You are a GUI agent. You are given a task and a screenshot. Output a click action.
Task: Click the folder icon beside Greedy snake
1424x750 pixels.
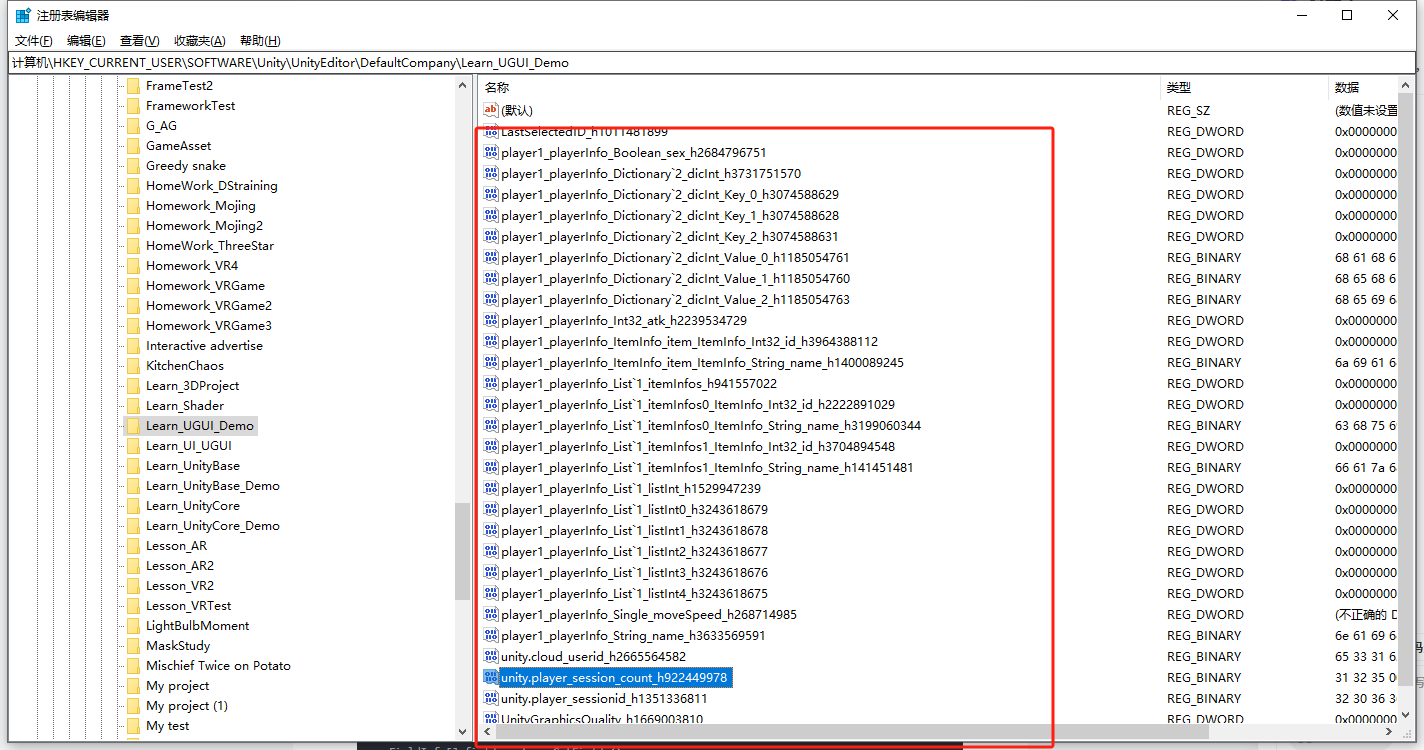(133, 165)
